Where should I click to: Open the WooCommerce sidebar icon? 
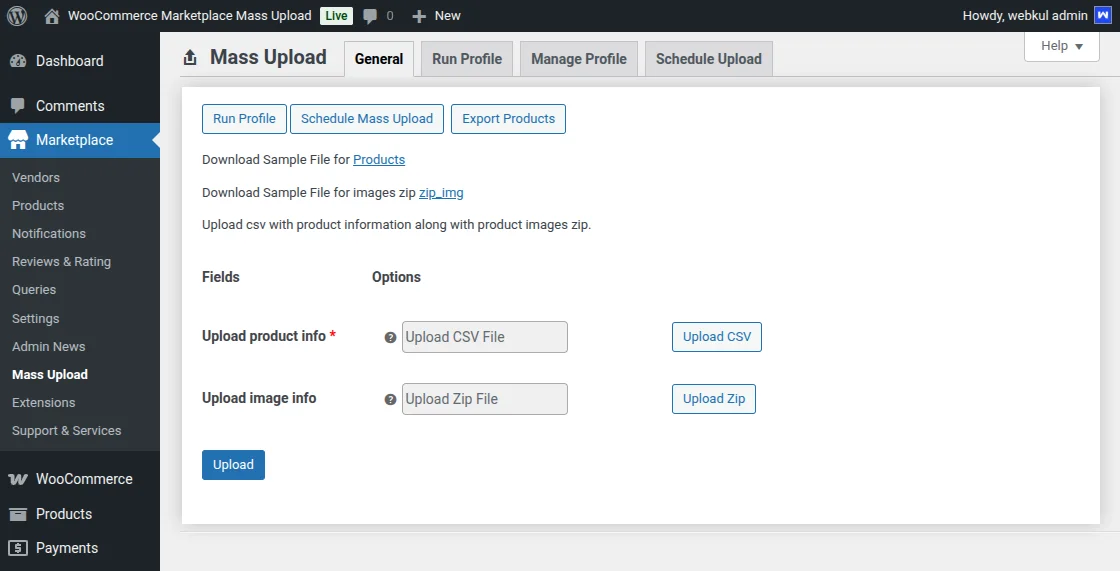(18, 479)
